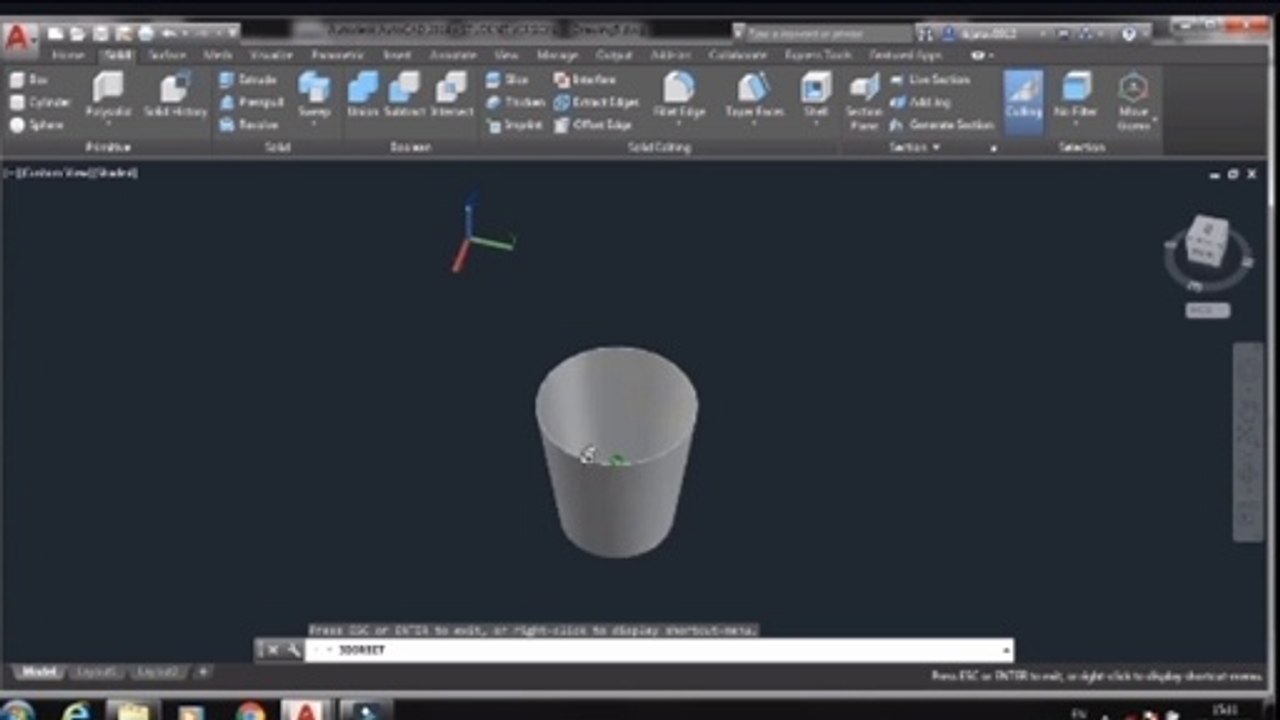Expand the Fillet Edge dropdown arrow
This screenshot has width=1280, height=720.
[x=679, y=125]
